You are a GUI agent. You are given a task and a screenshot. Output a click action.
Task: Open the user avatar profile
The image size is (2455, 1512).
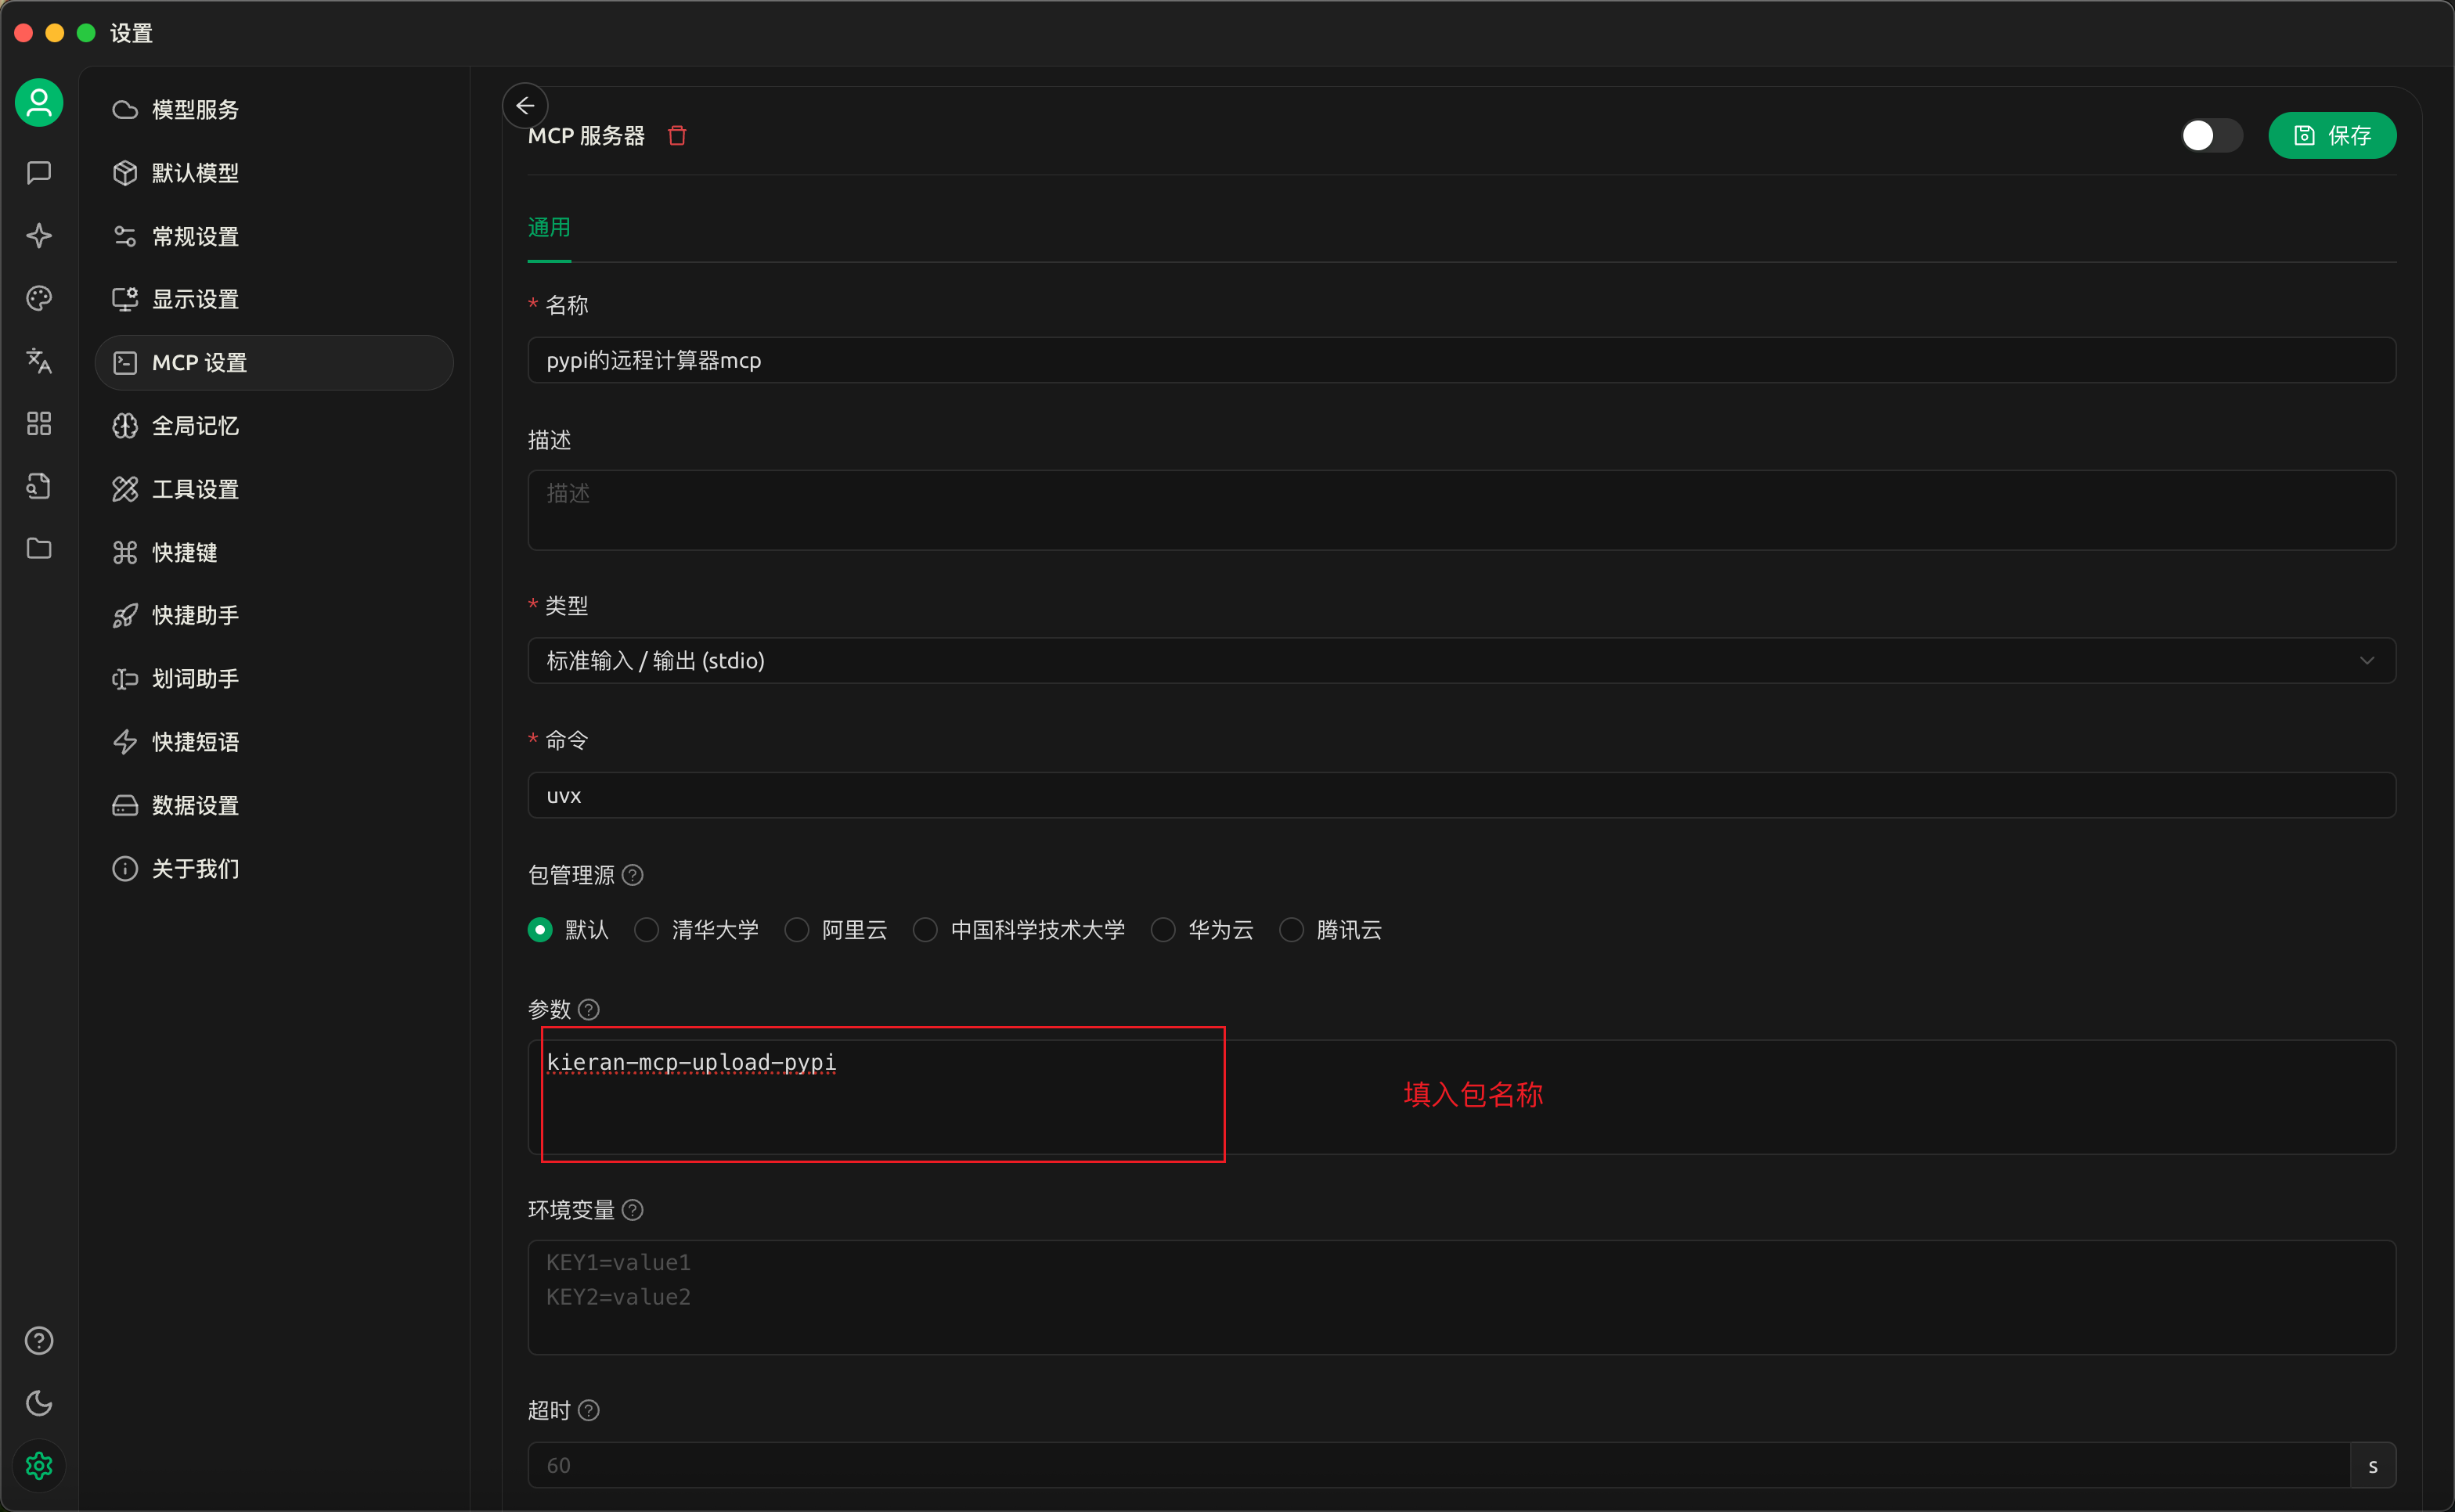pos(39,103)
